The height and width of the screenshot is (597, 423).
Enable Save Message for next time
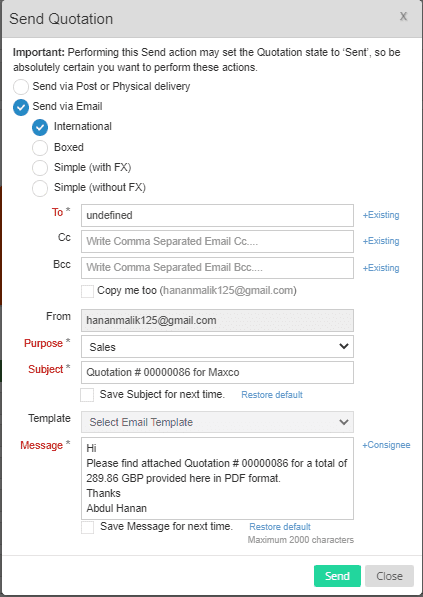click(87, 527)
